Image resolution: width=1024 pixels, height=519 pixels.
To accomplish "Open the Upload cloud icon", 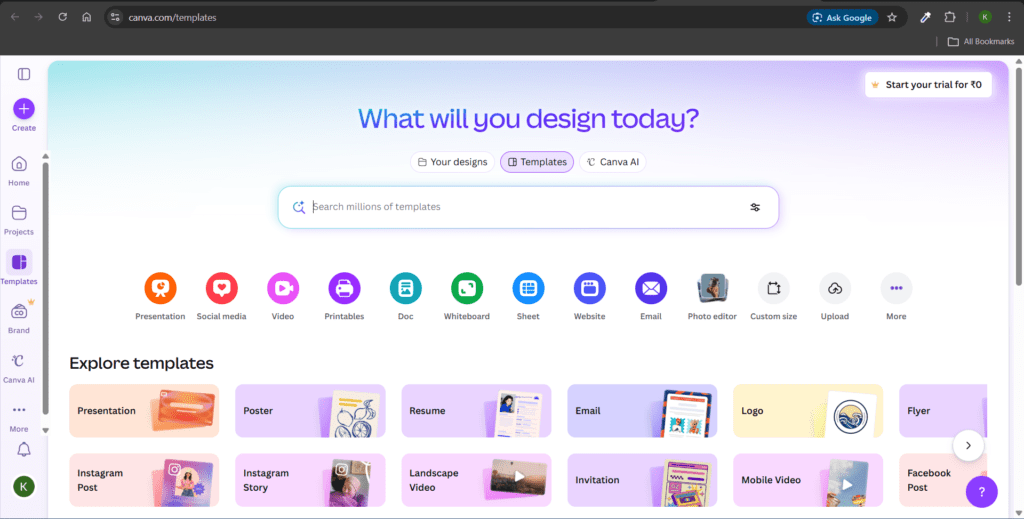I will click(835, 288).
